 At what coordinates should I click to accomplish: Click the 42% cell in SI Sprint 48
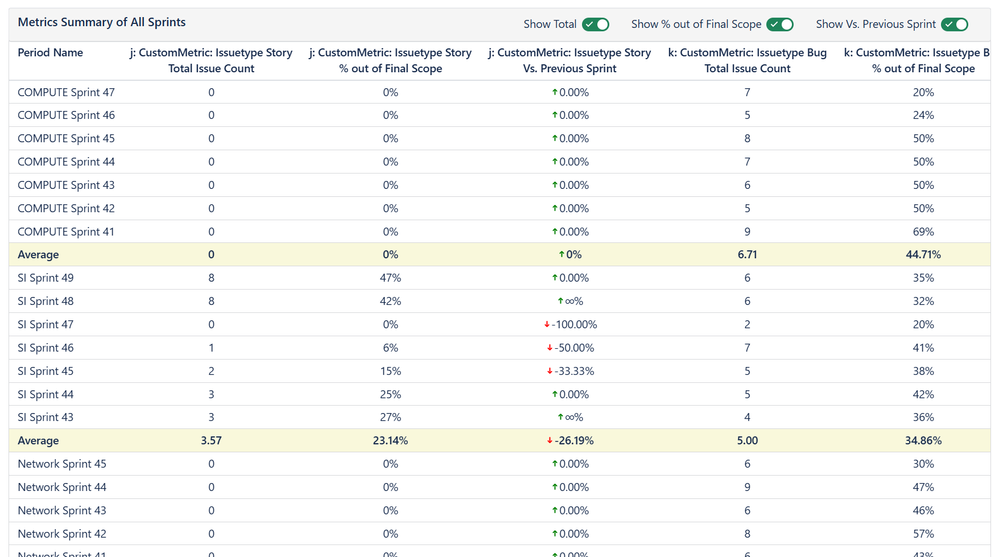click(391, 301)
